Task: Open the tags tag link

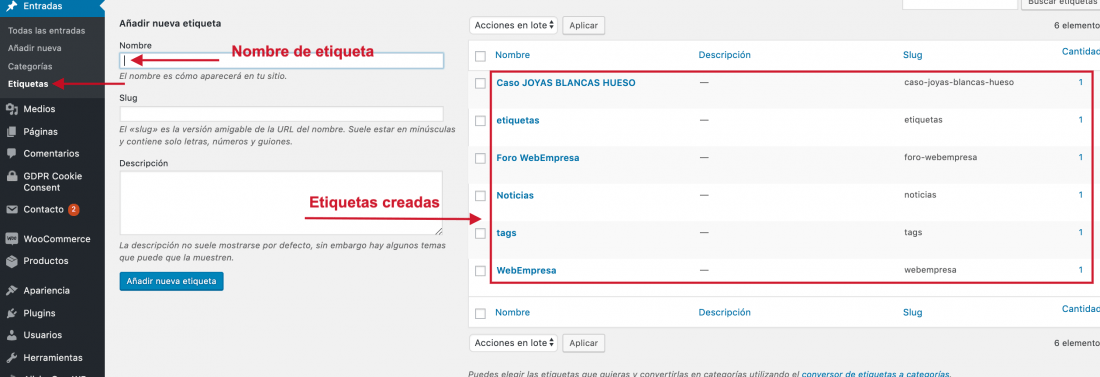Action: [x=506, y=233]
